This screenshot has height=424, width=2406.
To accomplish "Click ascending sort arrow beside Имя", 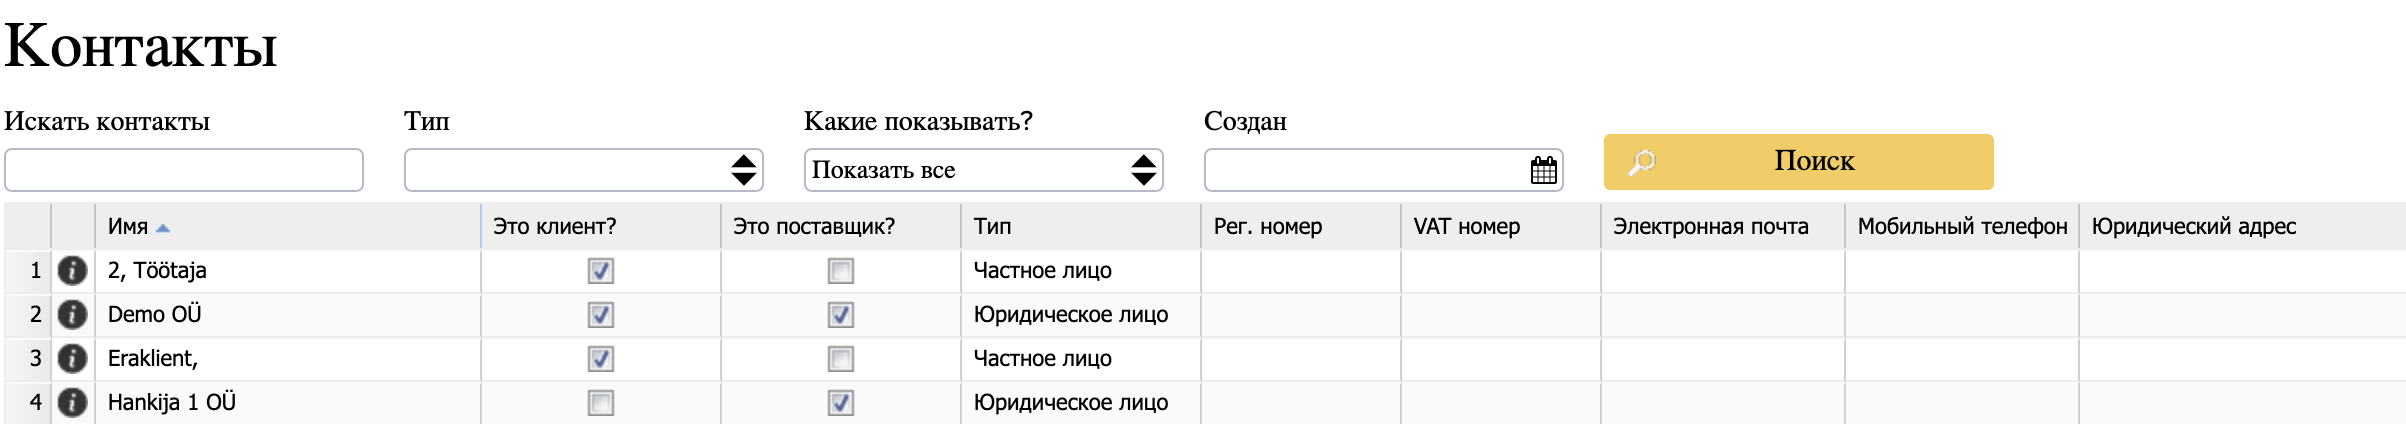I will tap(163, 228).
